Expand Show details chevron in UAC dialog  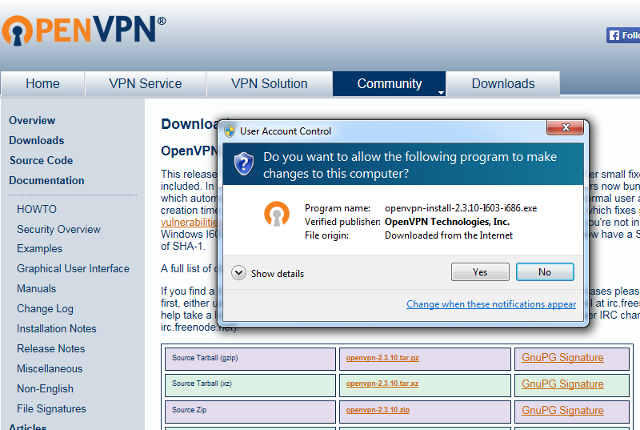tap(238, 273)
